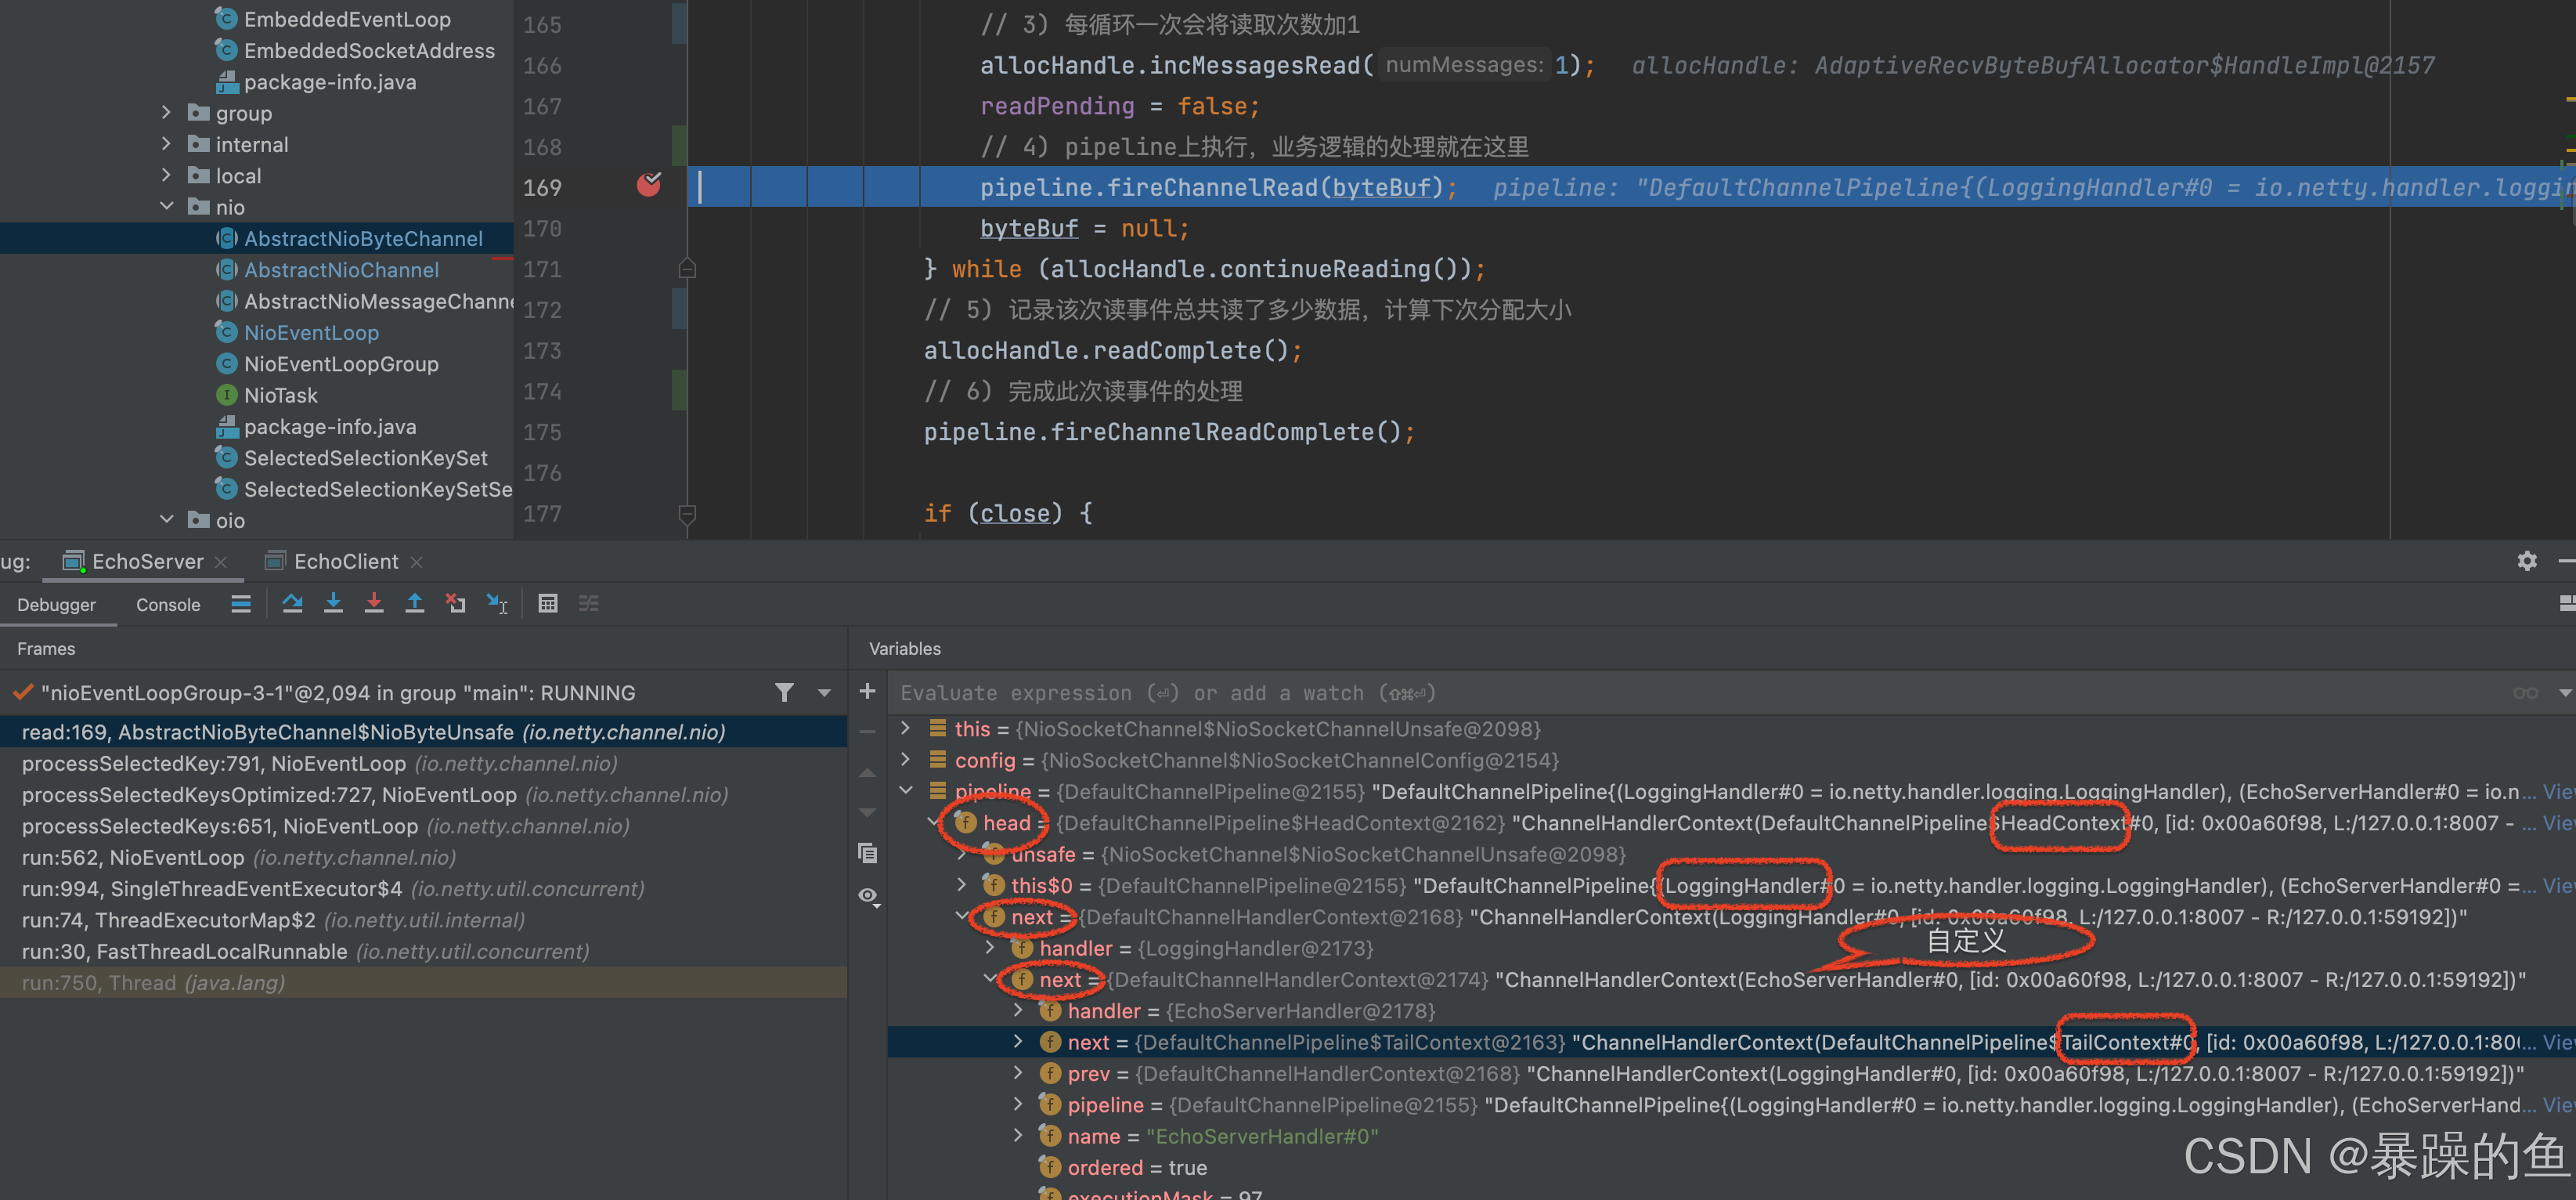
Task: Open the thread selector dropdown arrow
Action: click(824, 692)
